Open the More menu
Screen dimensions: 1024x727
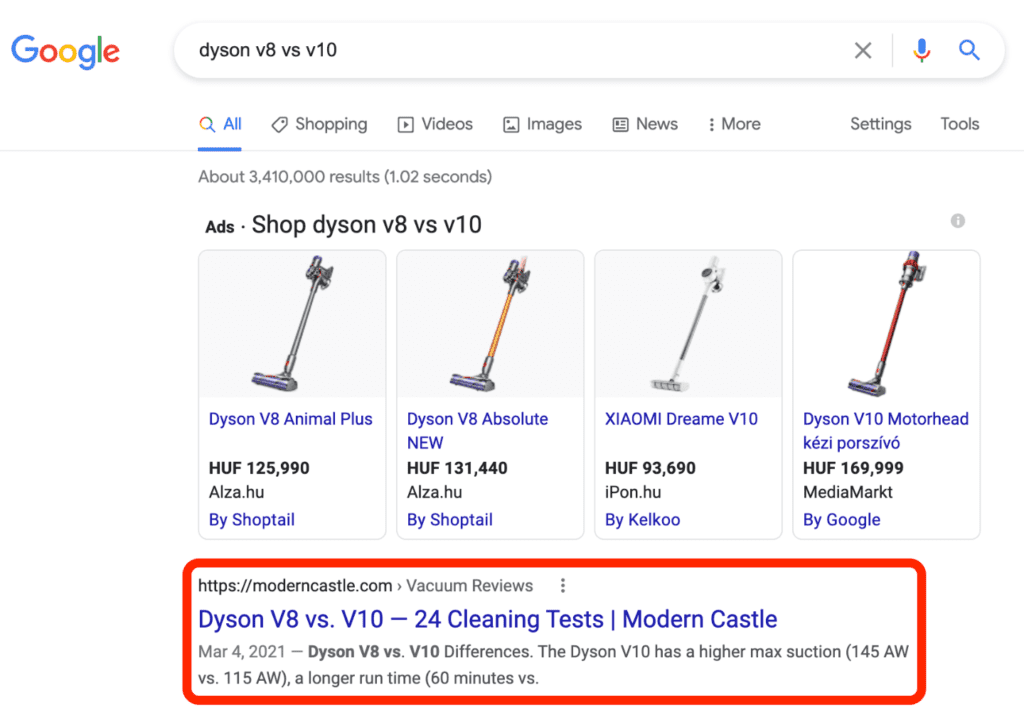[x=735, y=124]
